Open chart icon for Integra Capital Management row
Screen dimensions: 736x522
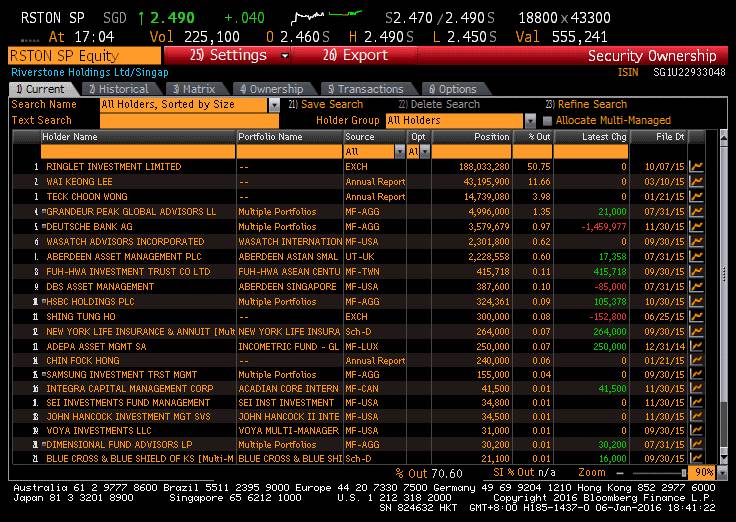[696, 389]
